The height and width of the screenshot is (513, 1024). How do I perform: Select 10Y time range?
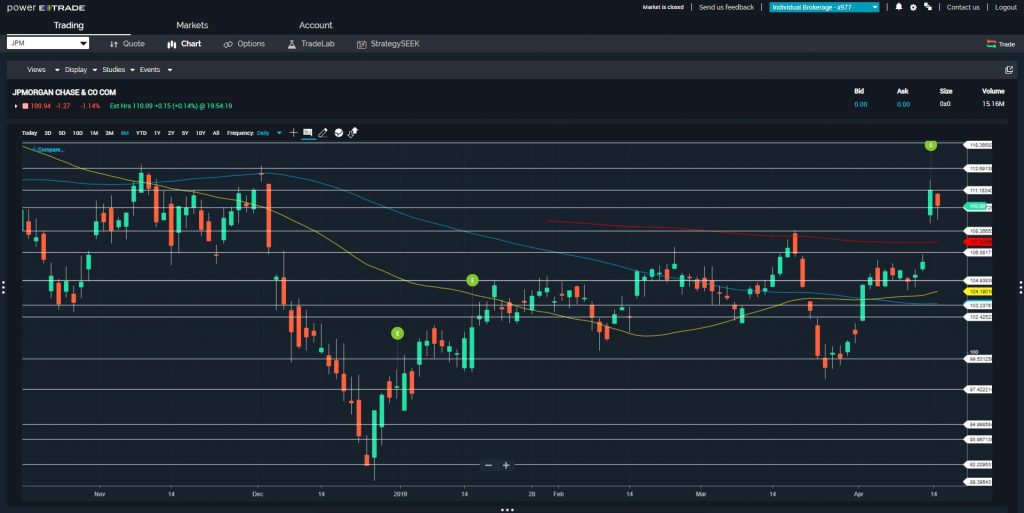(200, 133)
